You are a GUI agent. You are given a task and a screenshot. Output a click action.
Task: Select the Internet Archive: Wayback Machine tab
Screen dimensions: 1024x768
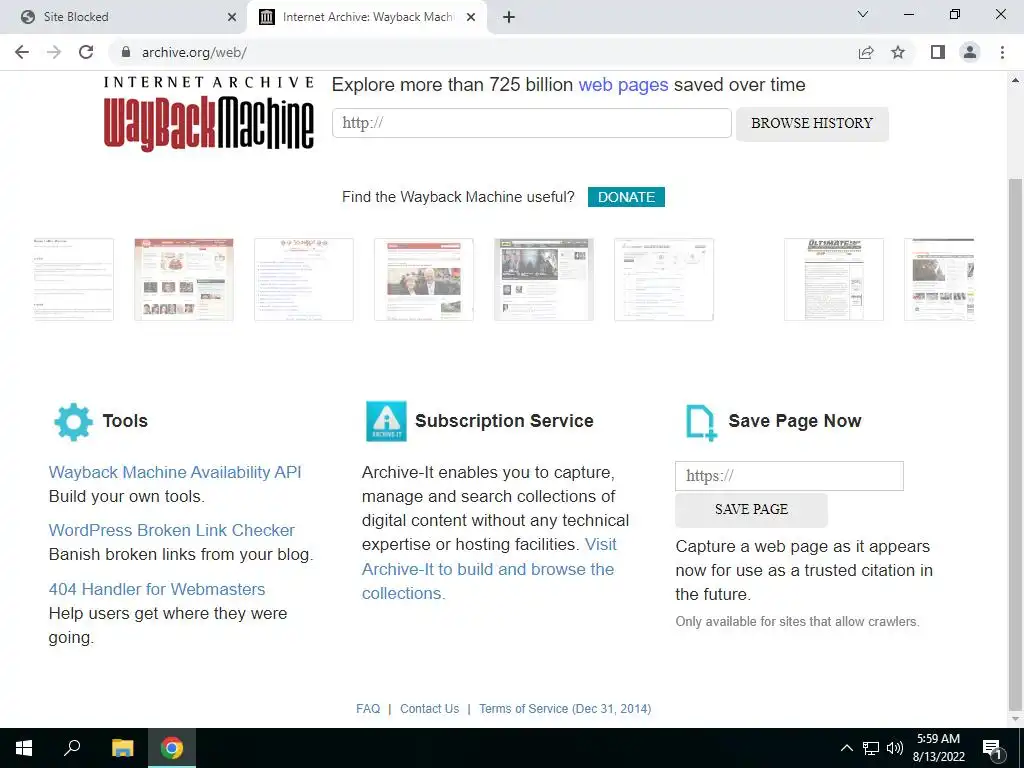coord(367,17)
